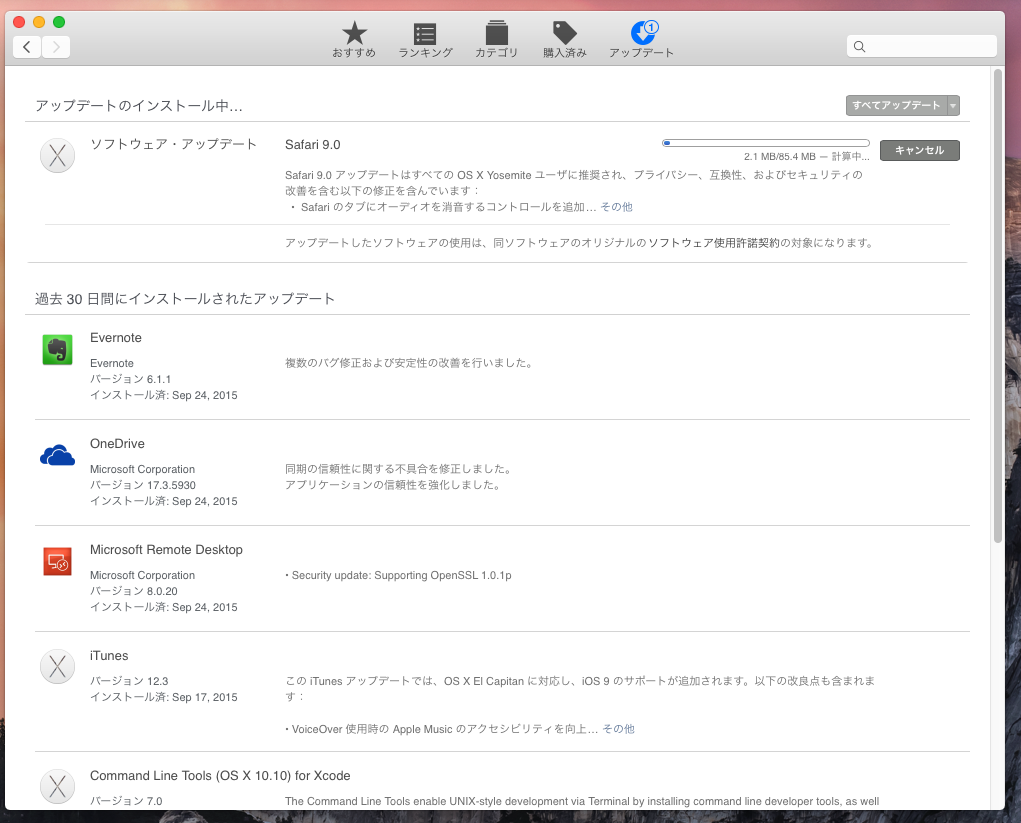Click the App Store search field

click(921, 46)
